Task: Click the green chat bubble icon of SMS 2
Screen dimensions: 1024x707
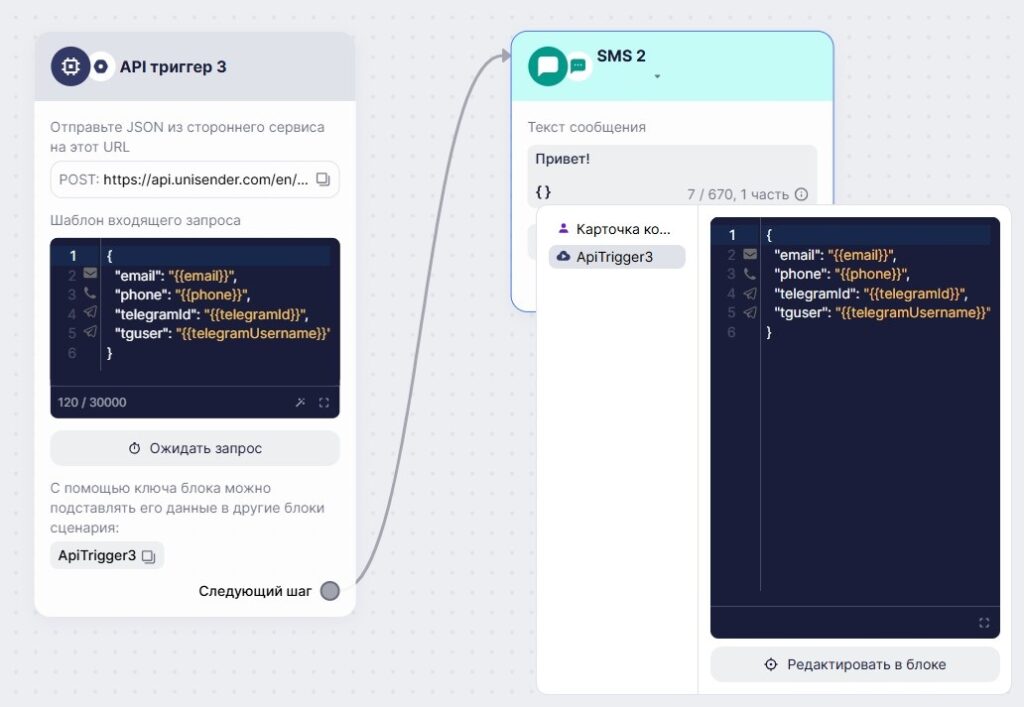Action: (547, 66)
